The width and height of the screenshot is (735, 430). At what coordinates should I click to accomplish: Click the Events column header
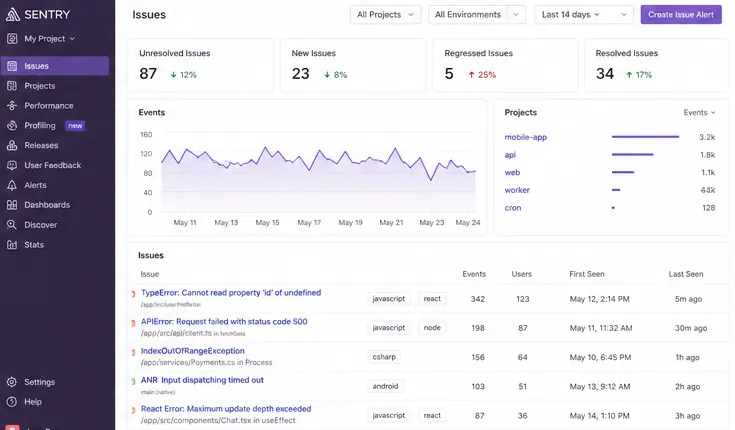(x=474, y=274)
